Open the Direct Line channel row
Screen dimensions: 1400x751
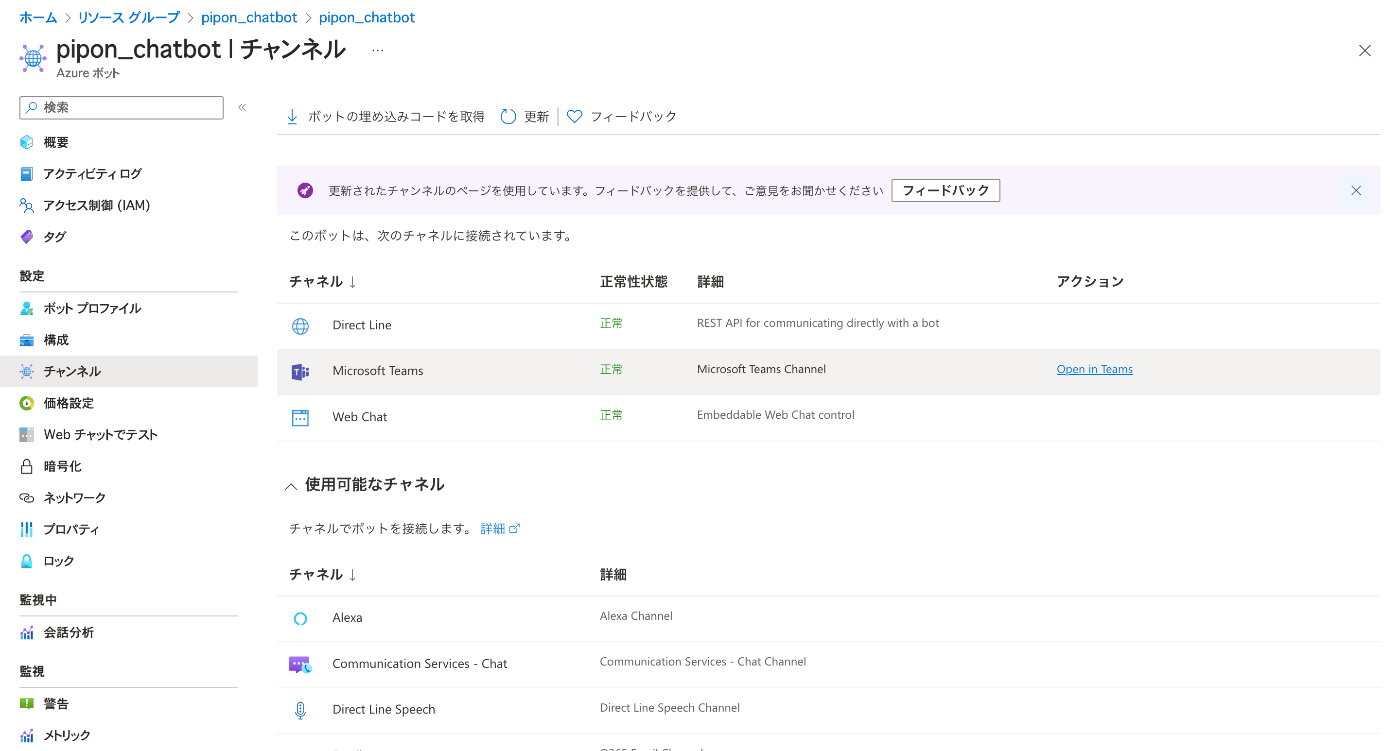click(x=829, y=326)
